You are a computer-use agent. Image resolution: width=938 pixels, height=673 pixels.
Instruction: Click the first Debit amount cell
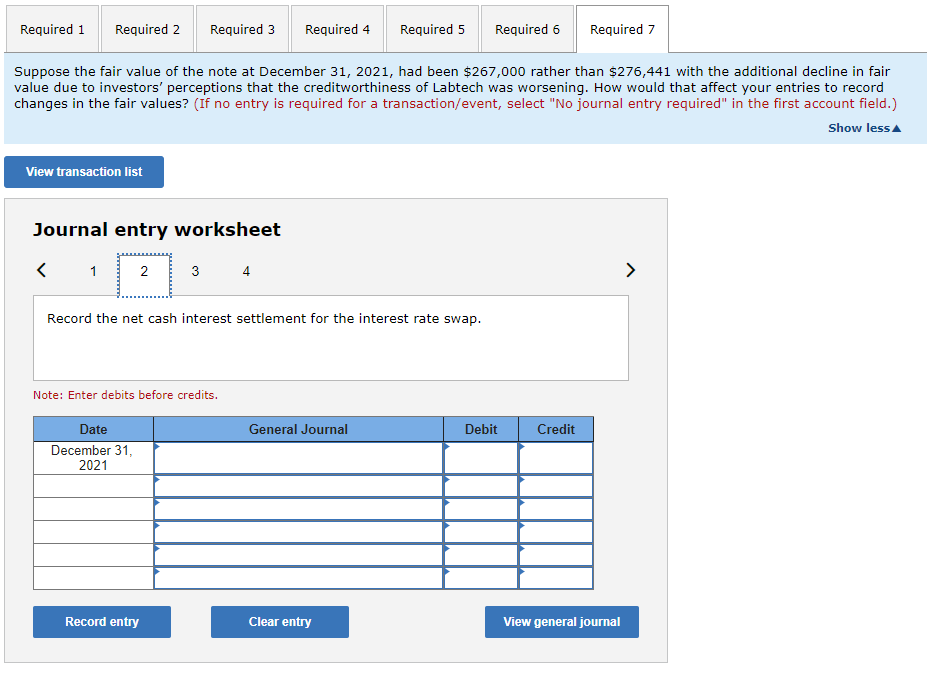[x=481, y=457]
